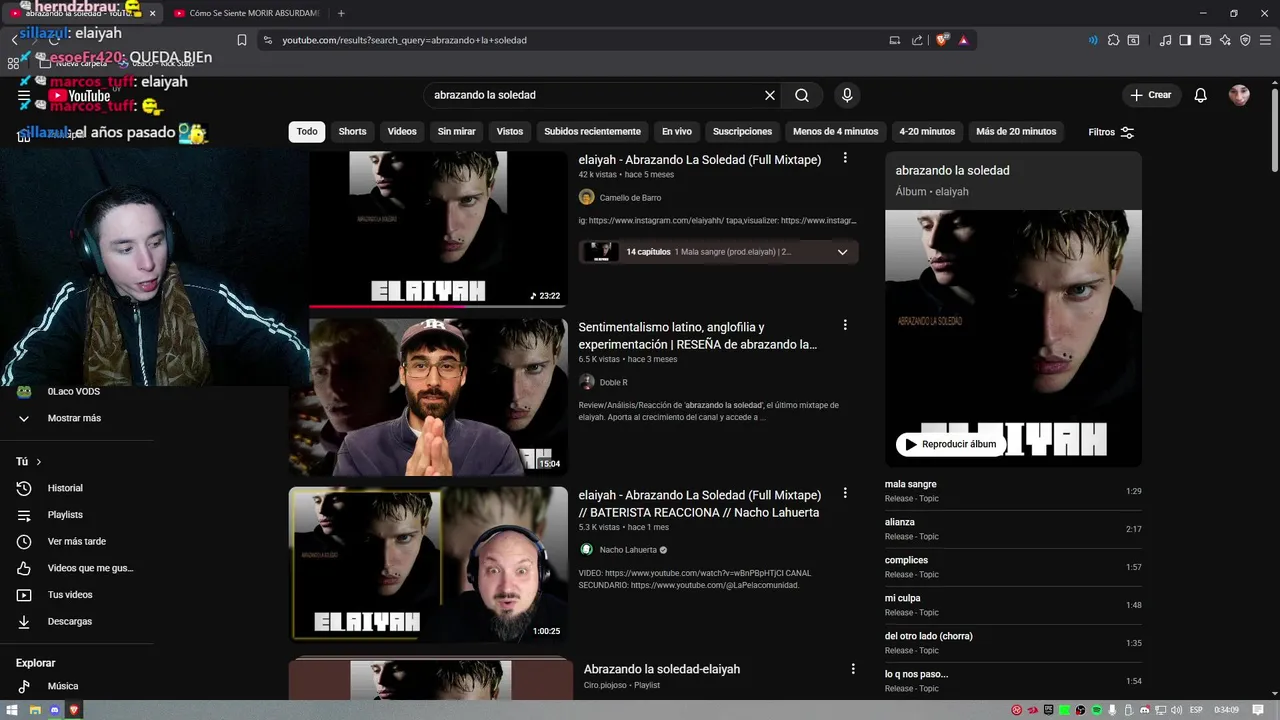Click the Brave Shields lion icon
Viewport: 1280px width, 720px height.
[941, 40]
